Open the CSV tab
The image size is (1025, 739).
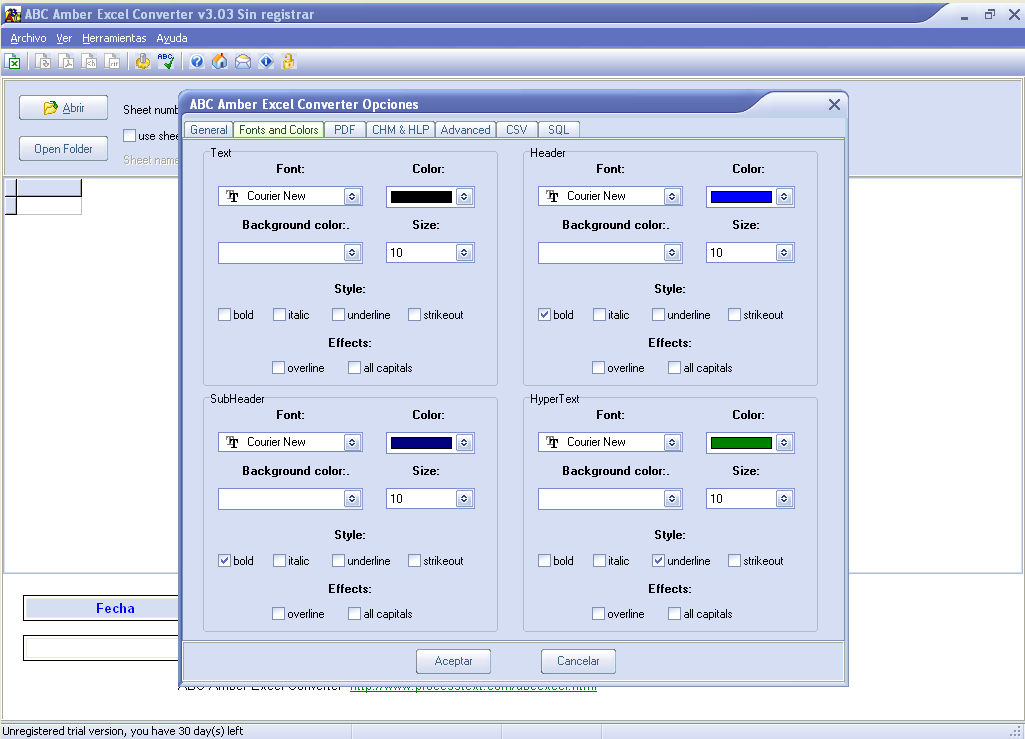click(516, 129)
